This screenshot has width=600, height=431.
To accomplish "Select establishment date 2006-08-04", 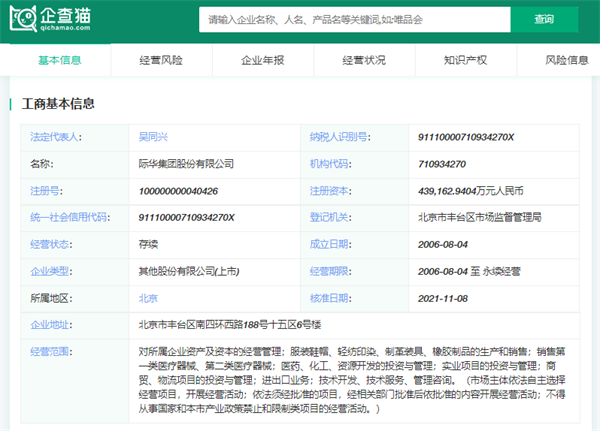I will coord(443,244).
